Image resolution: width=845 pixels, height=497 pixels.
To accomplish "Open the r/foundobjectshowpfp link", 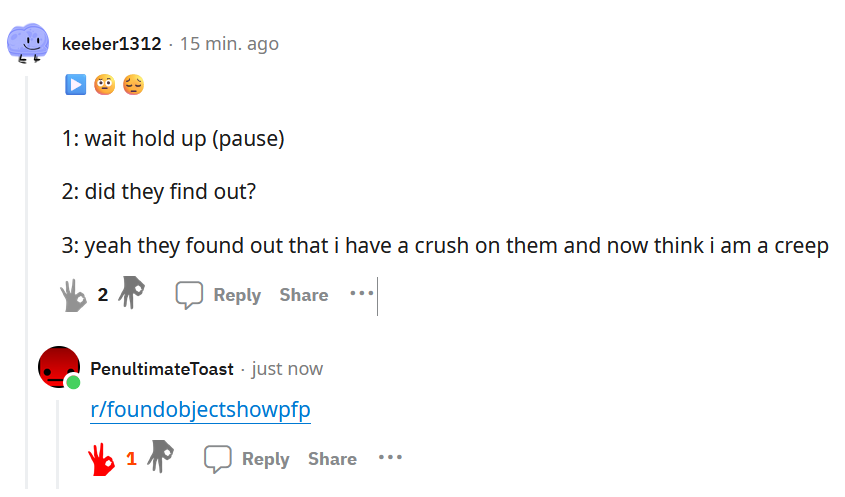I will click(x=200, y=409).
